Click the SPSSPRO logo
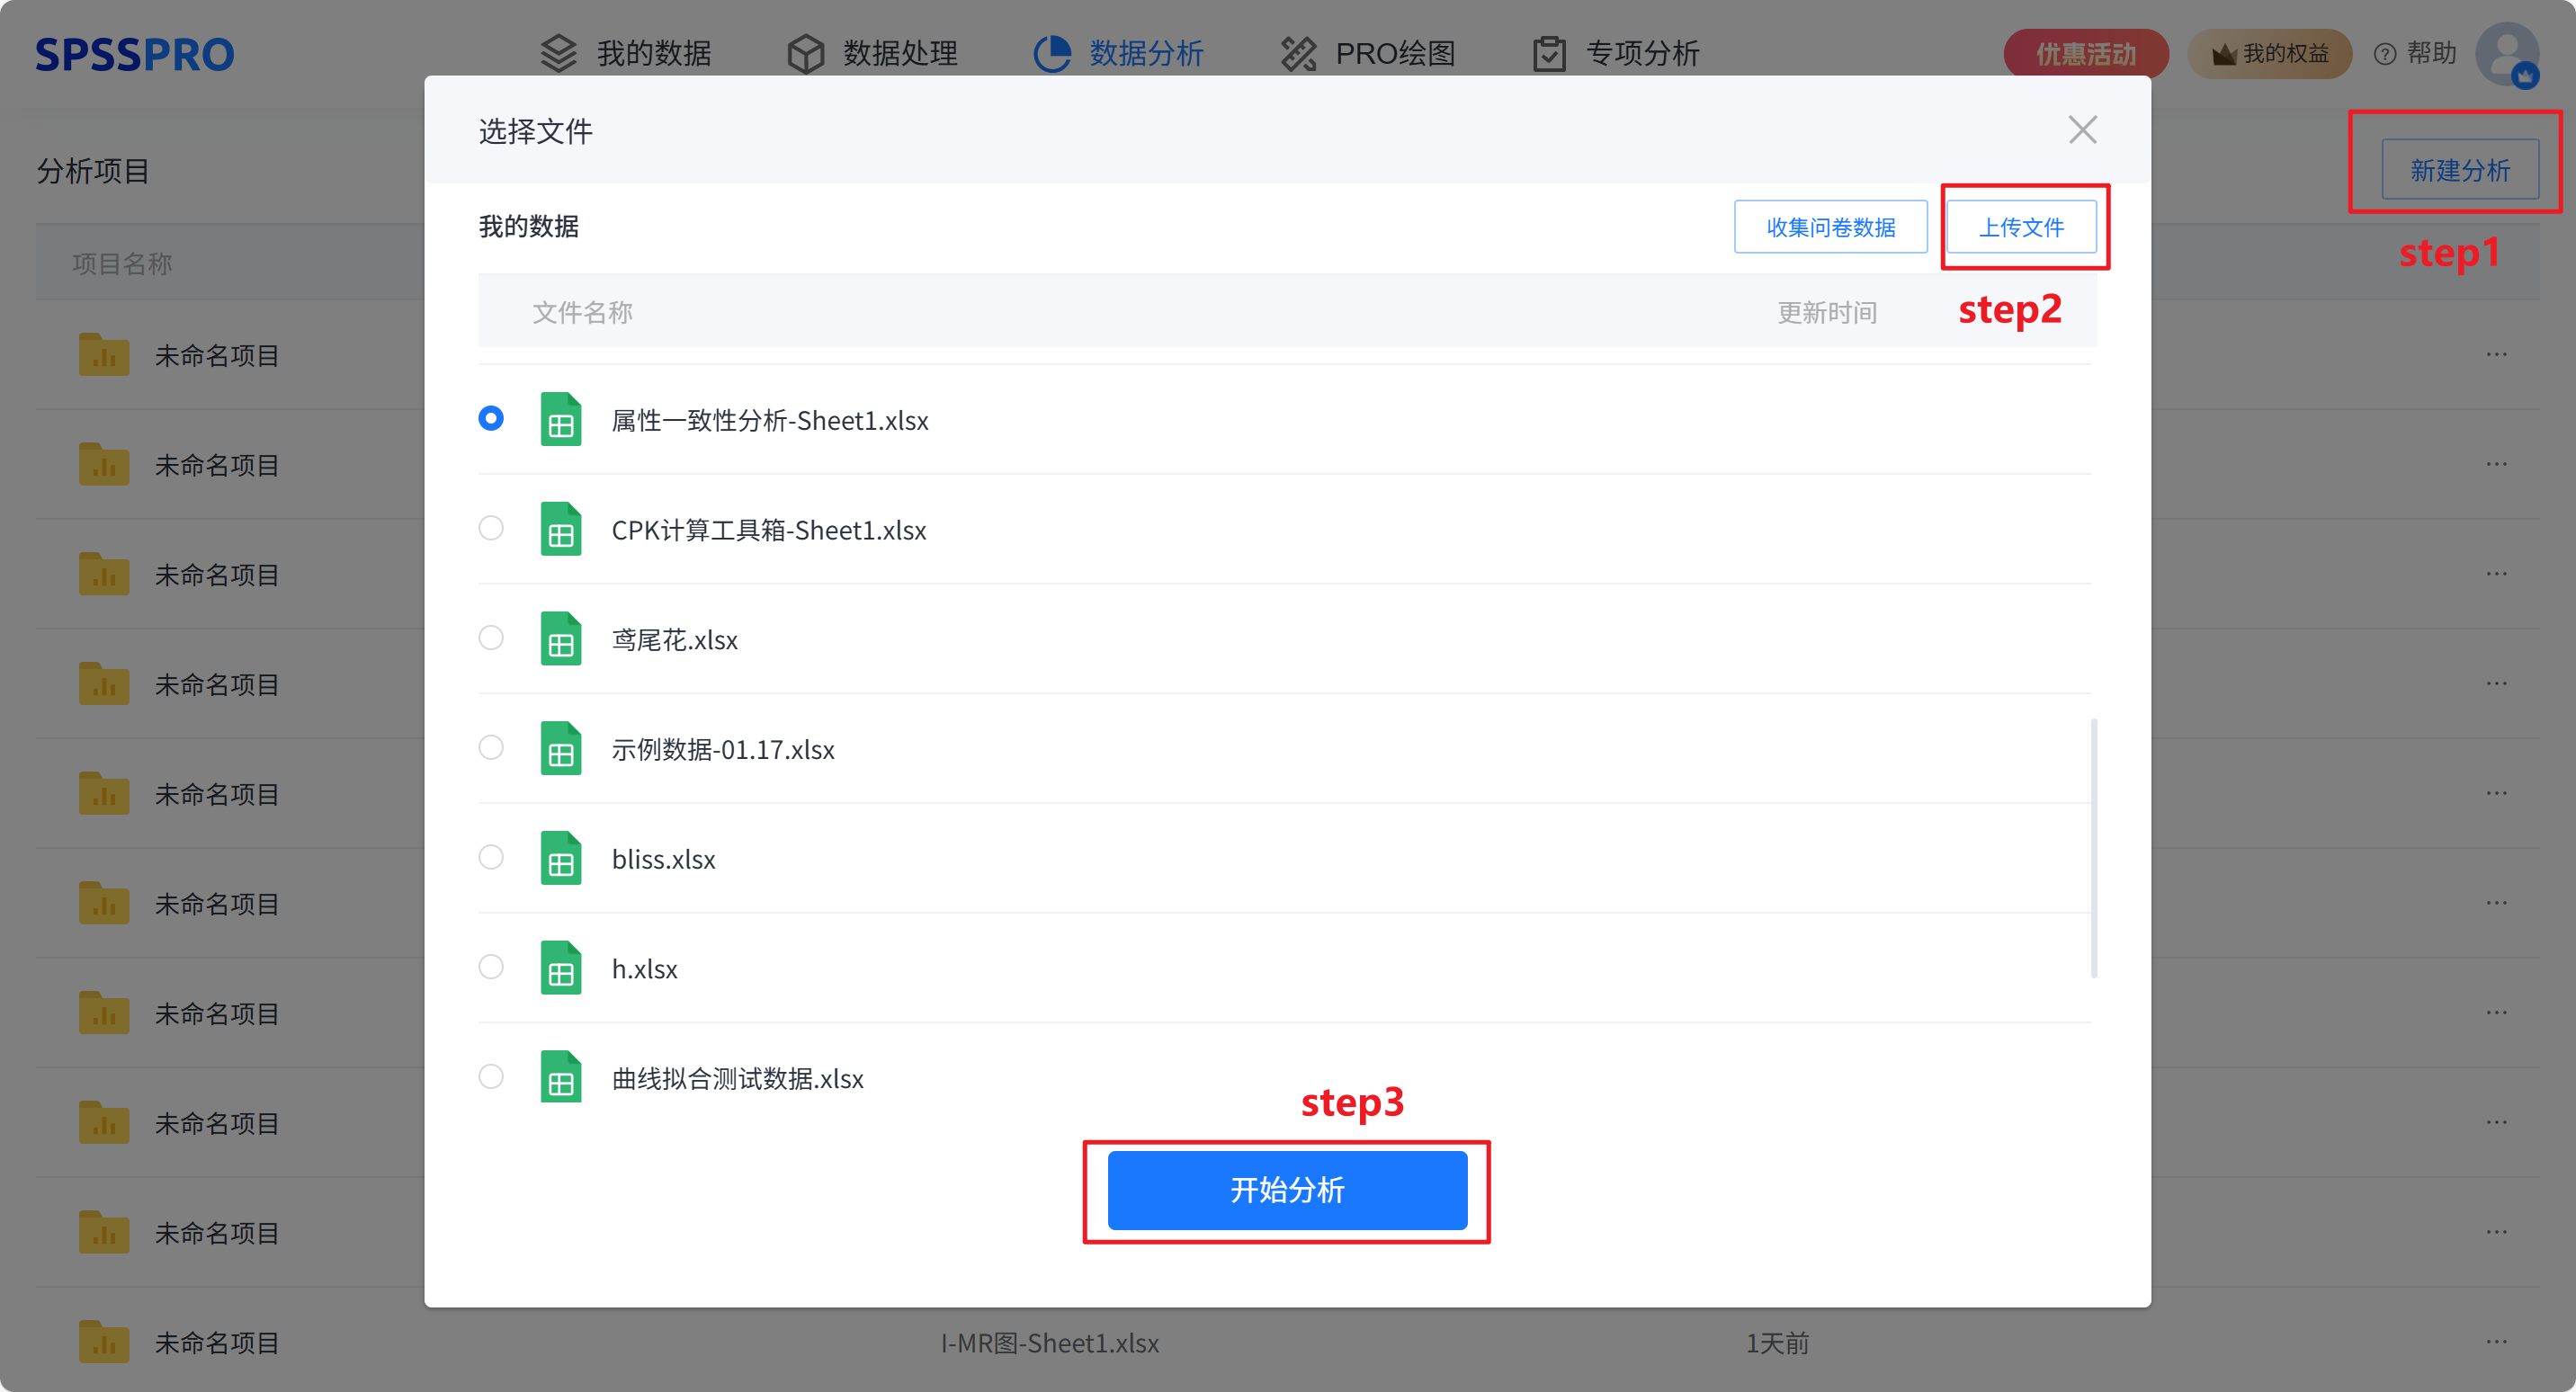This screenshot has height=1392, width=2576. click(135, 54)
